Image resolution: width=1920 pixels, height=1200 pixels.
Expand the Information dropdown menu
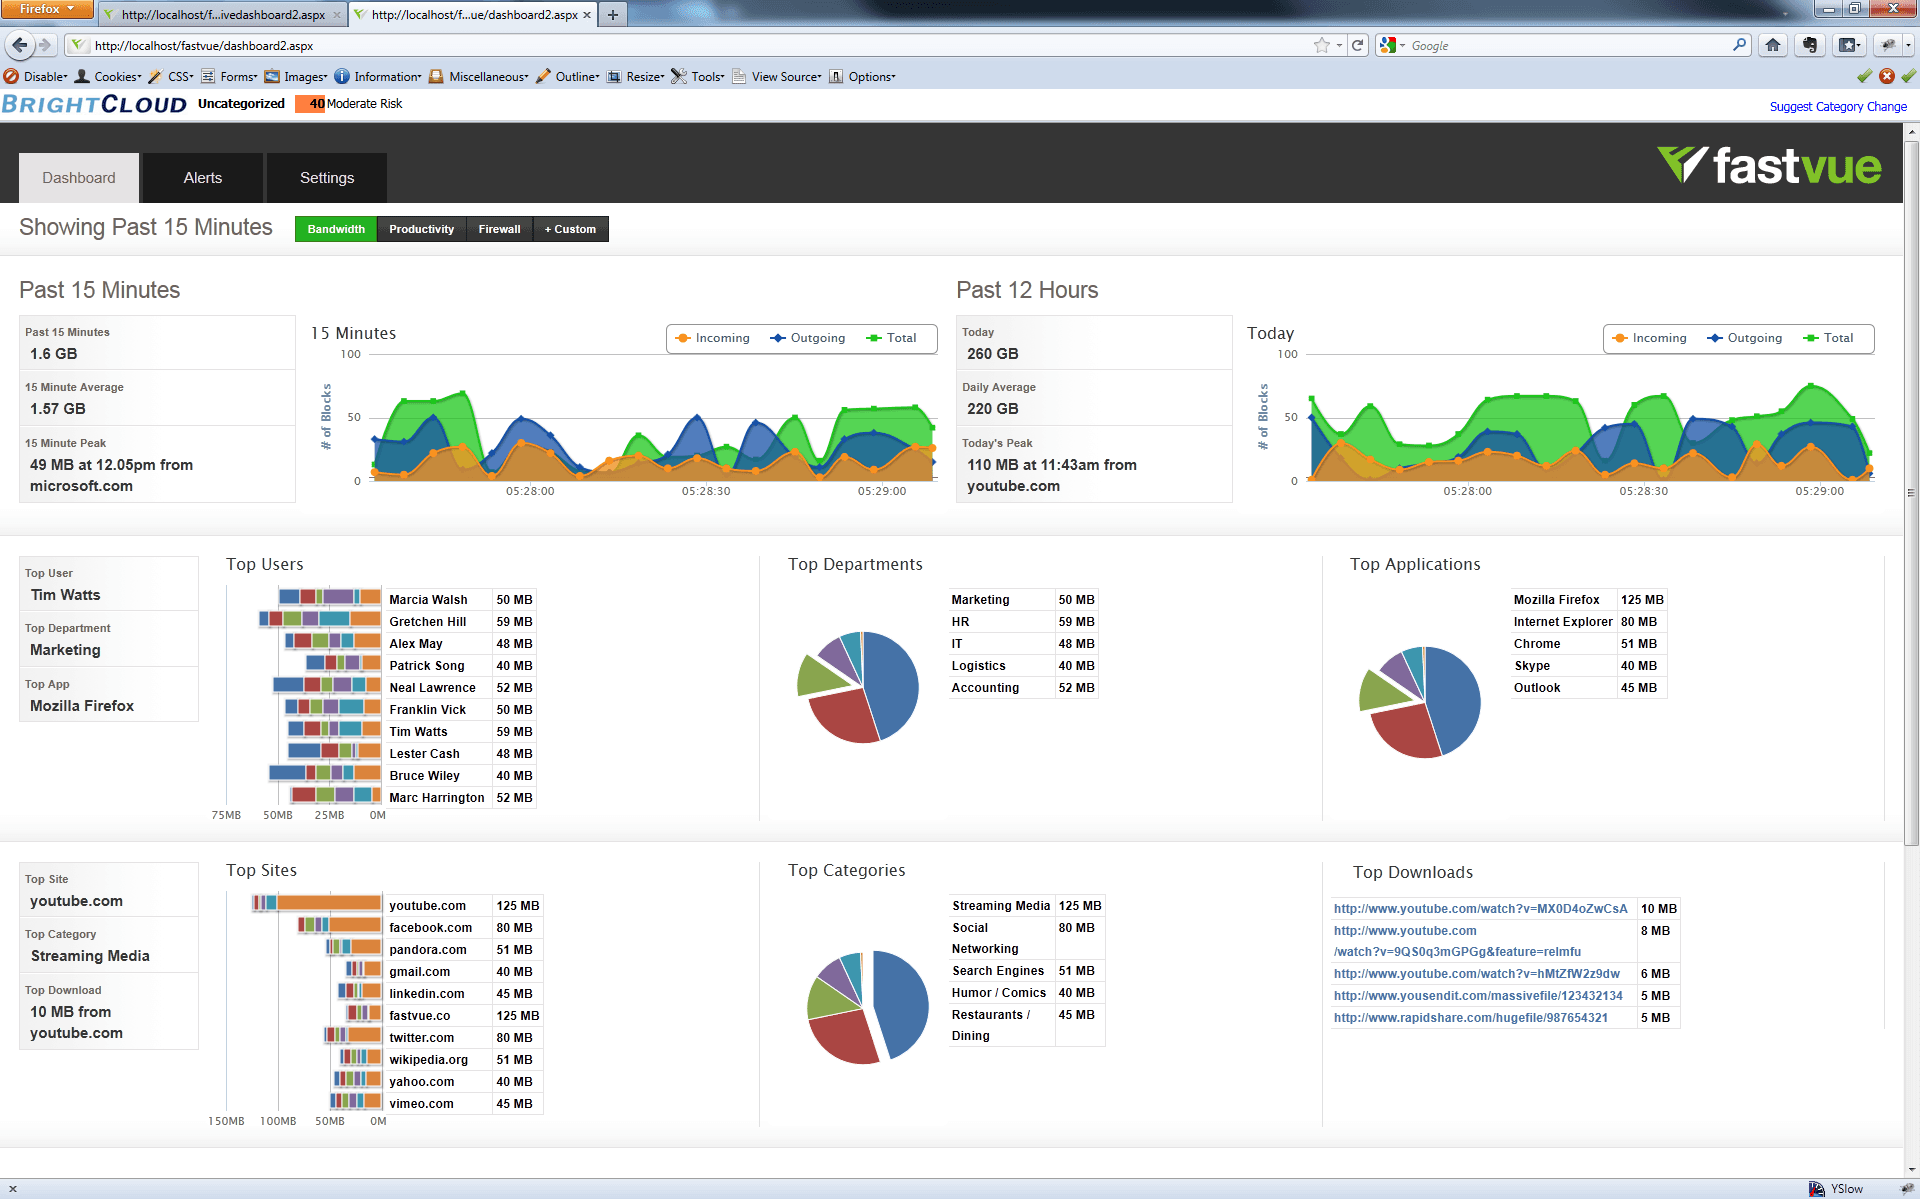click(378, 77)
